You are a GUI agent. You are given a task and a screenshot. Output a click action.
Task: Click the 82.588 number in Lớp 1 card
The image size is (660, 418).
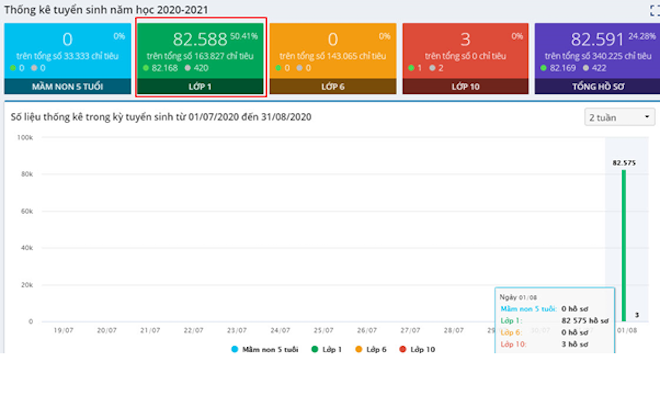pos(200,40)
